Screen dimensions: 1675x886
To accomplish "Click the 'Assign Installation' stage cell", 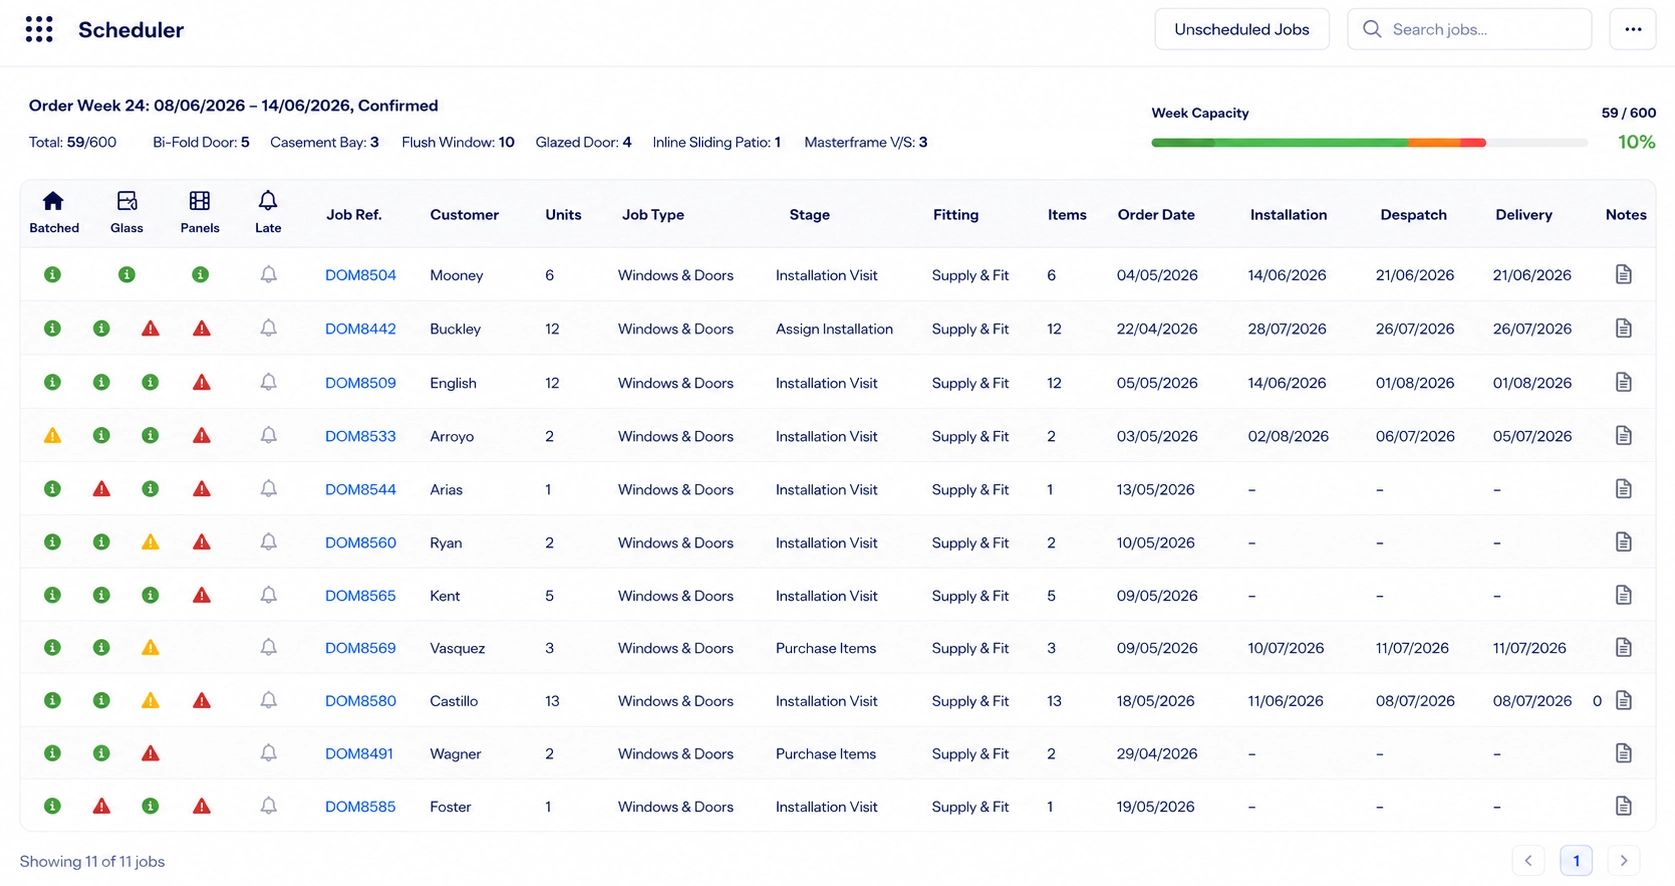I will pos(834,329).
